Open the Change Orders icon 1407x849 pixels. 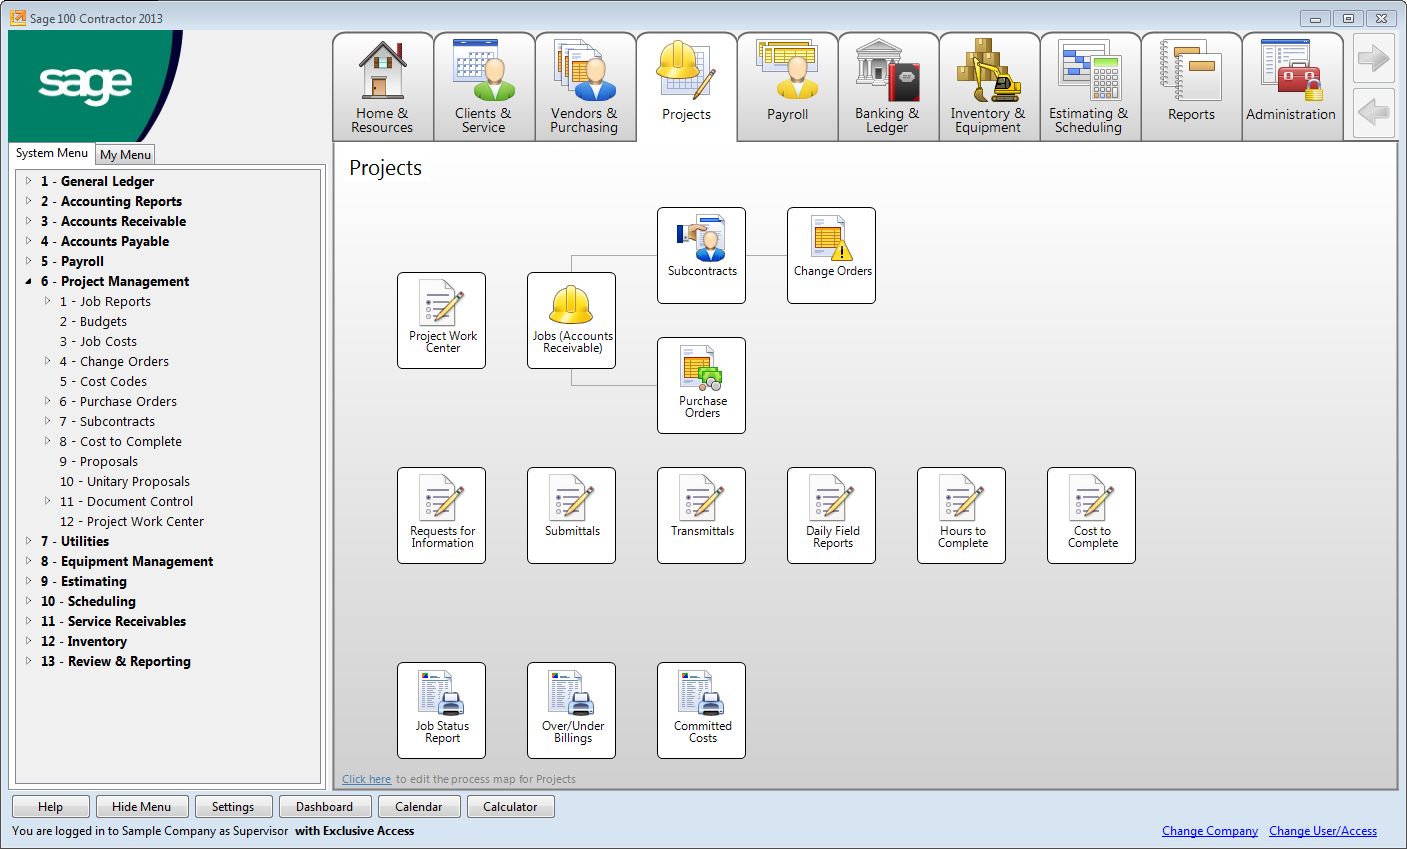pyautogui.click(x=832, y=255)
